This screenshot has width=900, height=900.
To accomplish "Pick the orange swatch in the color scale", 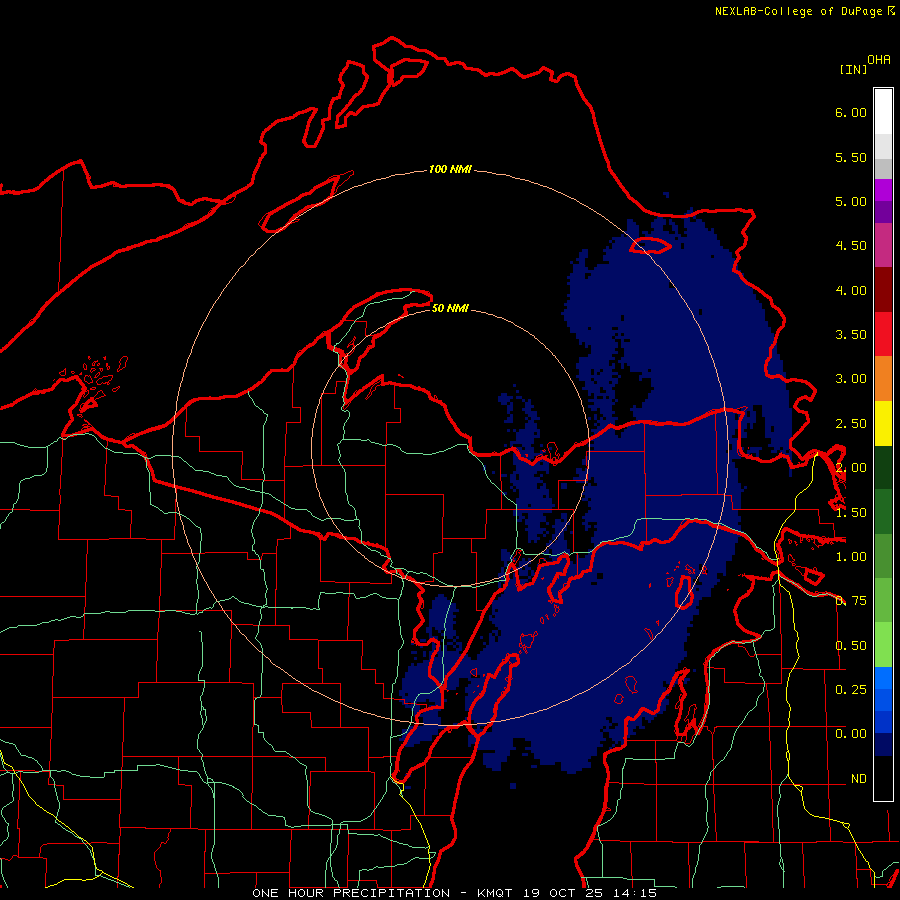I will (883, 379).
